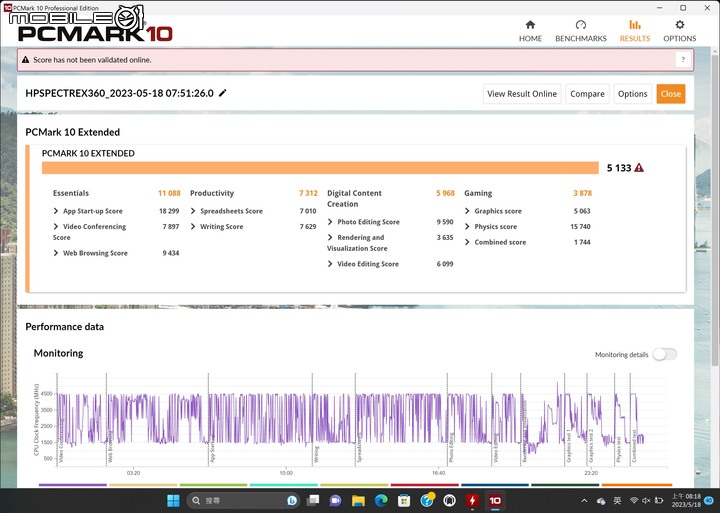Click the Physics test marker in chart
This screenshot has height=513, width=720.
[x=618, y=449]
